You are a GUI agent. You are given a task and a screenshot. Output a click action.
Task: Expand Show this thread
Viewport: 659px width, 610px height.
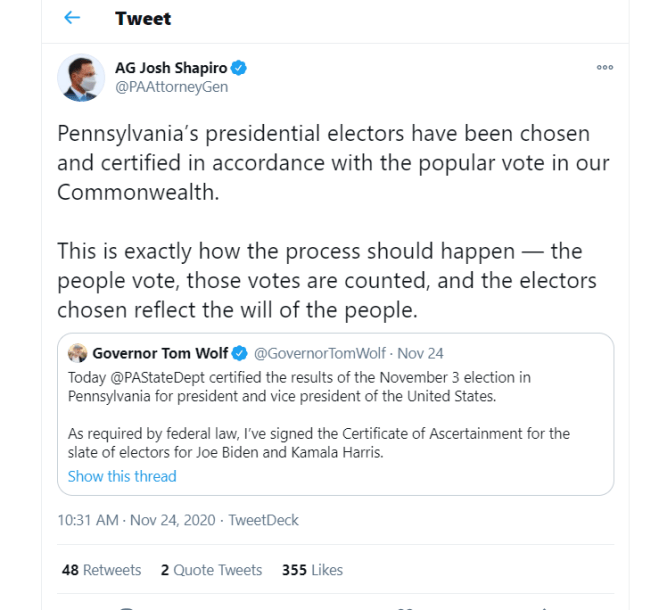tap(122, 476)
